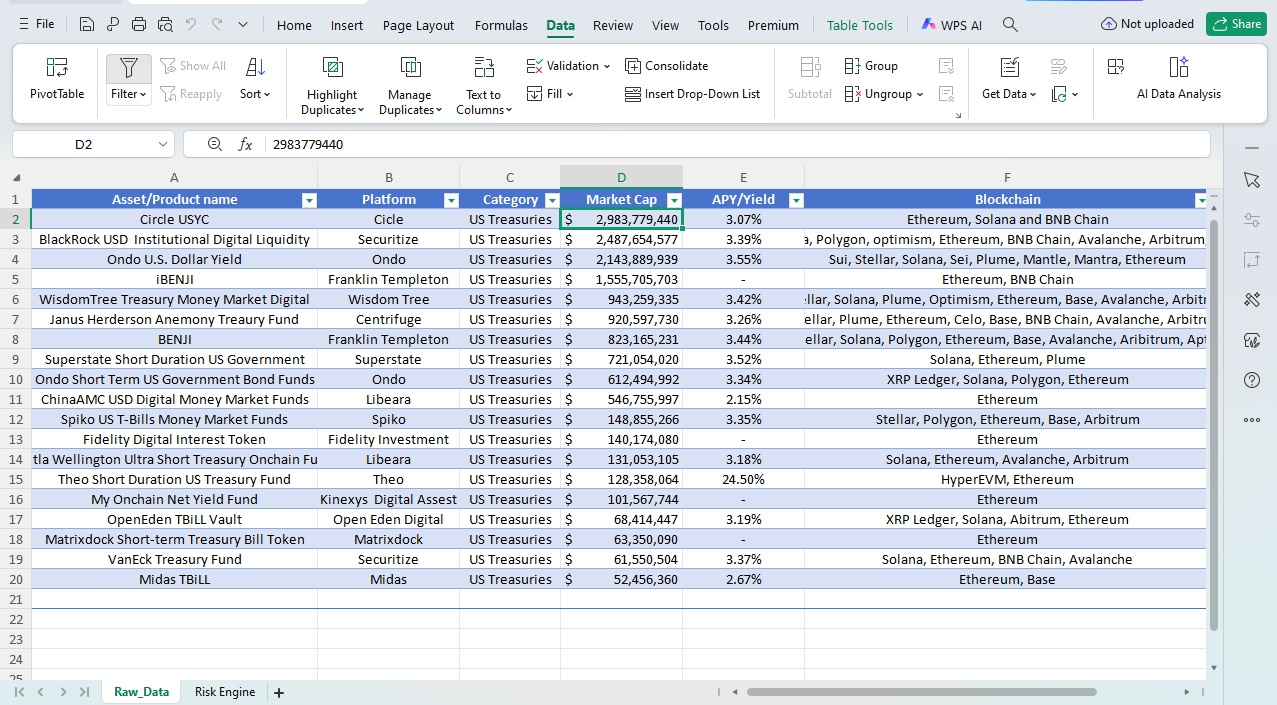This screenshot has width=1277, height=705.
Task: Click the settings sliders icon in right sidebar
Action: (x=1252, y=220)
